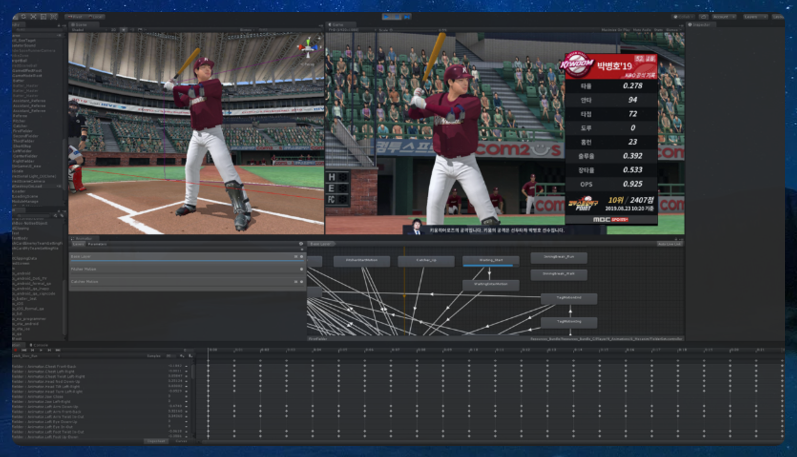Toggle Local/Global handle rotation button
The height and width of the screenshot is (457, 797).
(96, 17)
